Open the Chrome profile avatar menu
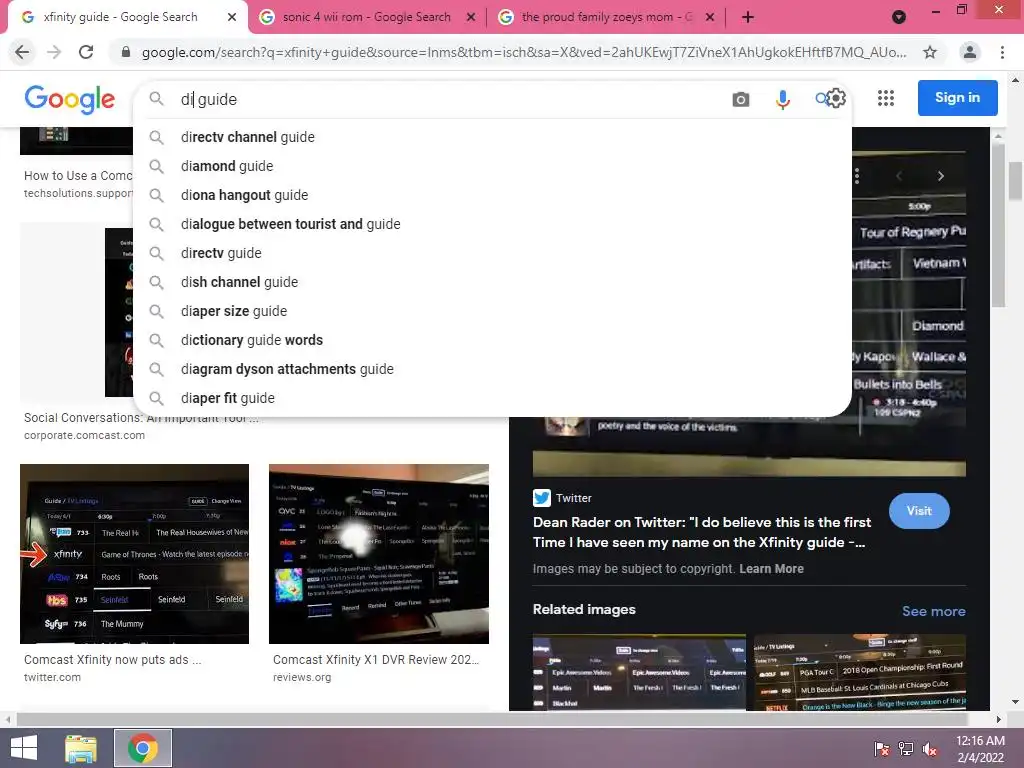Screen dimensions: 1024x768 [970, 52]
